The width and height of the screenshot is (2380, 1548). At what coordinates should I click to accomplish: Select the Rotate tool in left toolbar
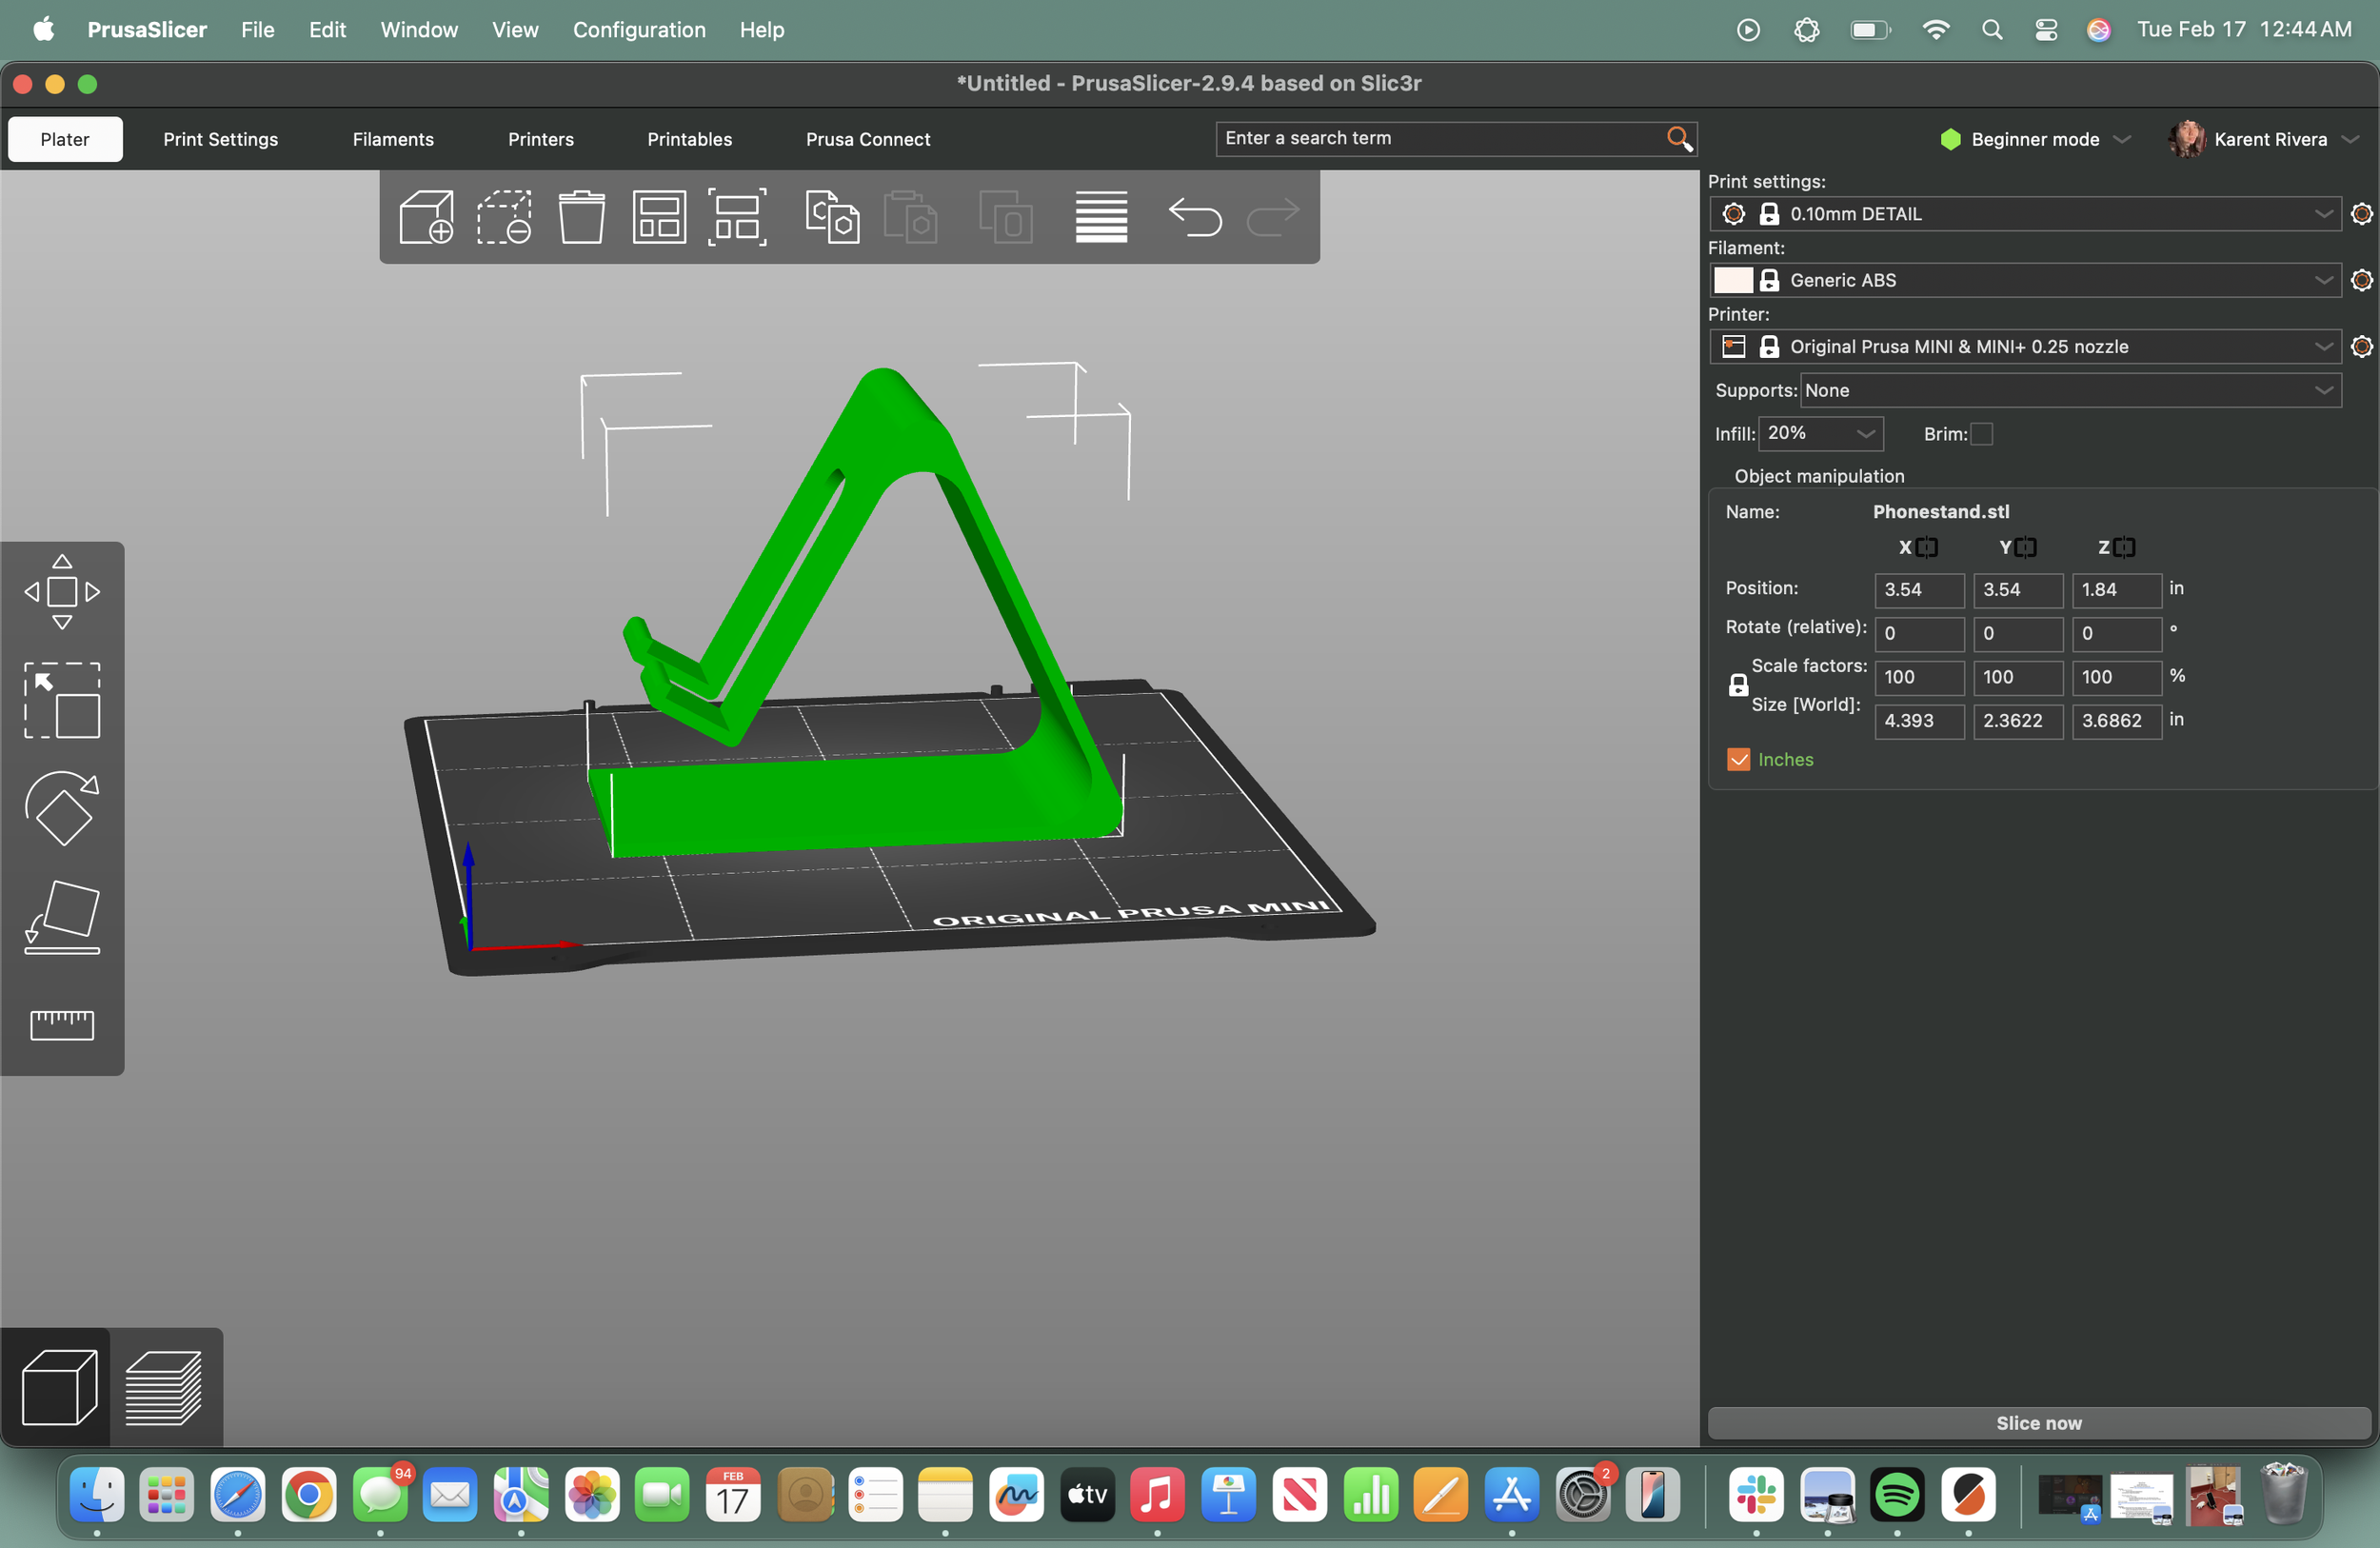click(x=62, y=808)
